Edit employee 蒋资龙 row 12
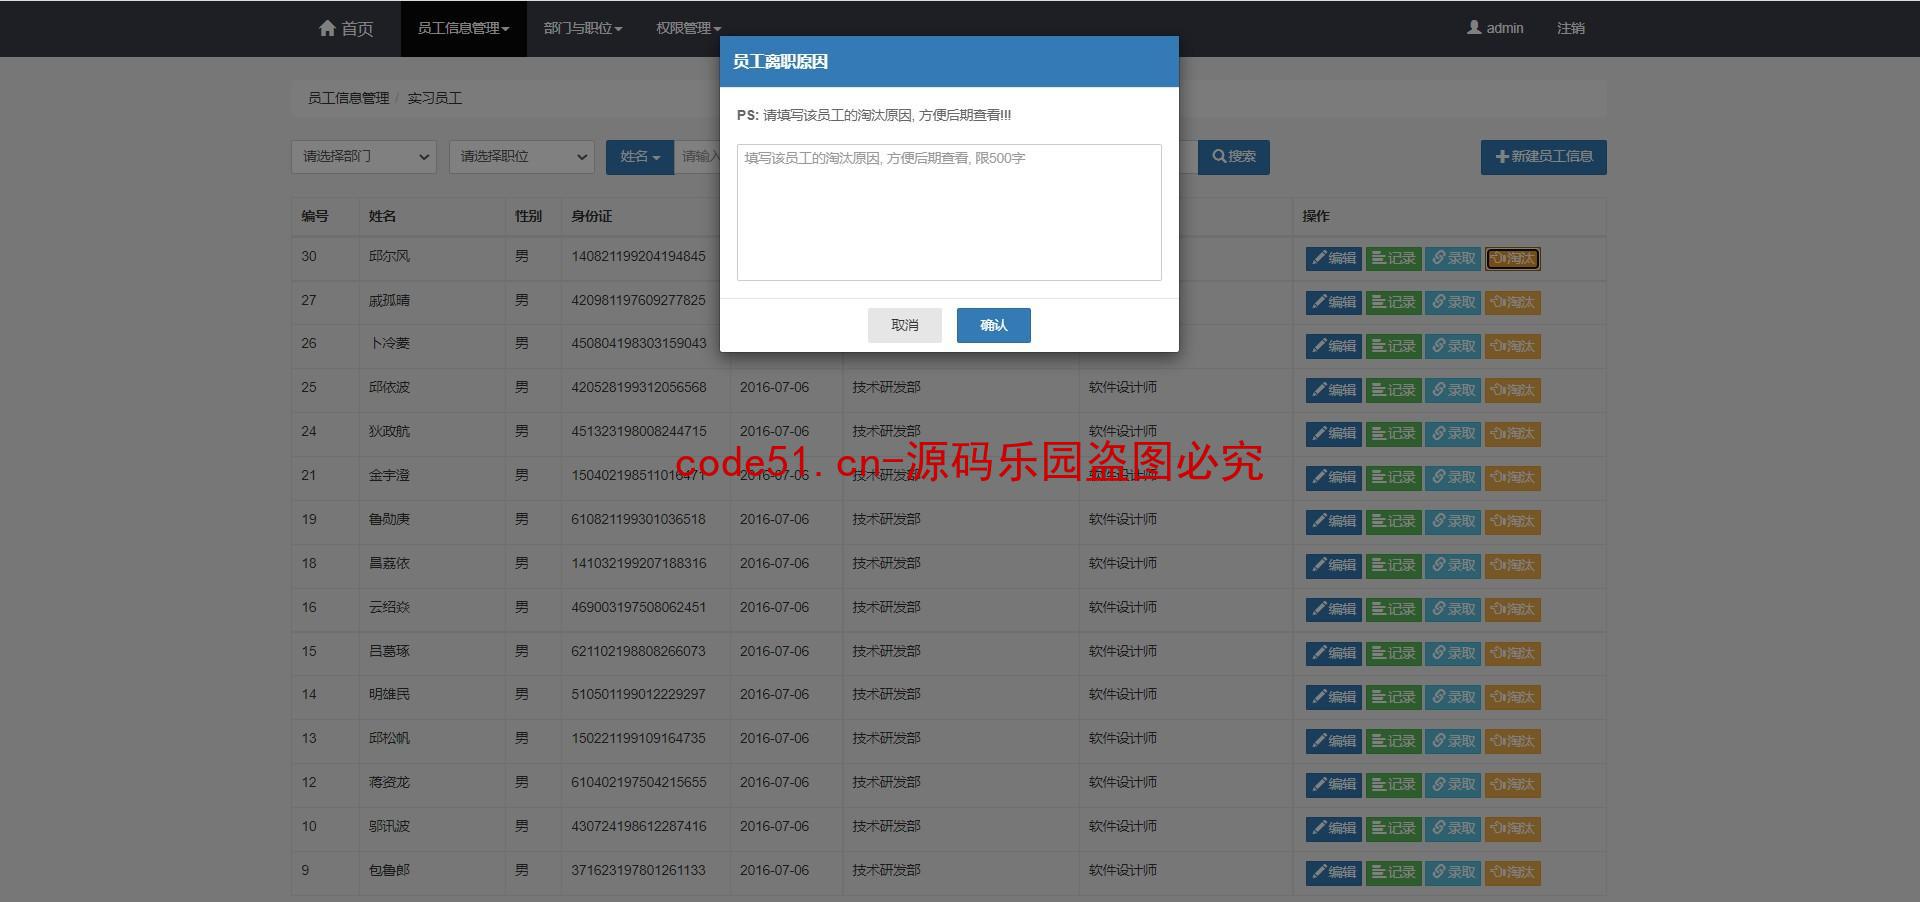 coord(1333,785)
